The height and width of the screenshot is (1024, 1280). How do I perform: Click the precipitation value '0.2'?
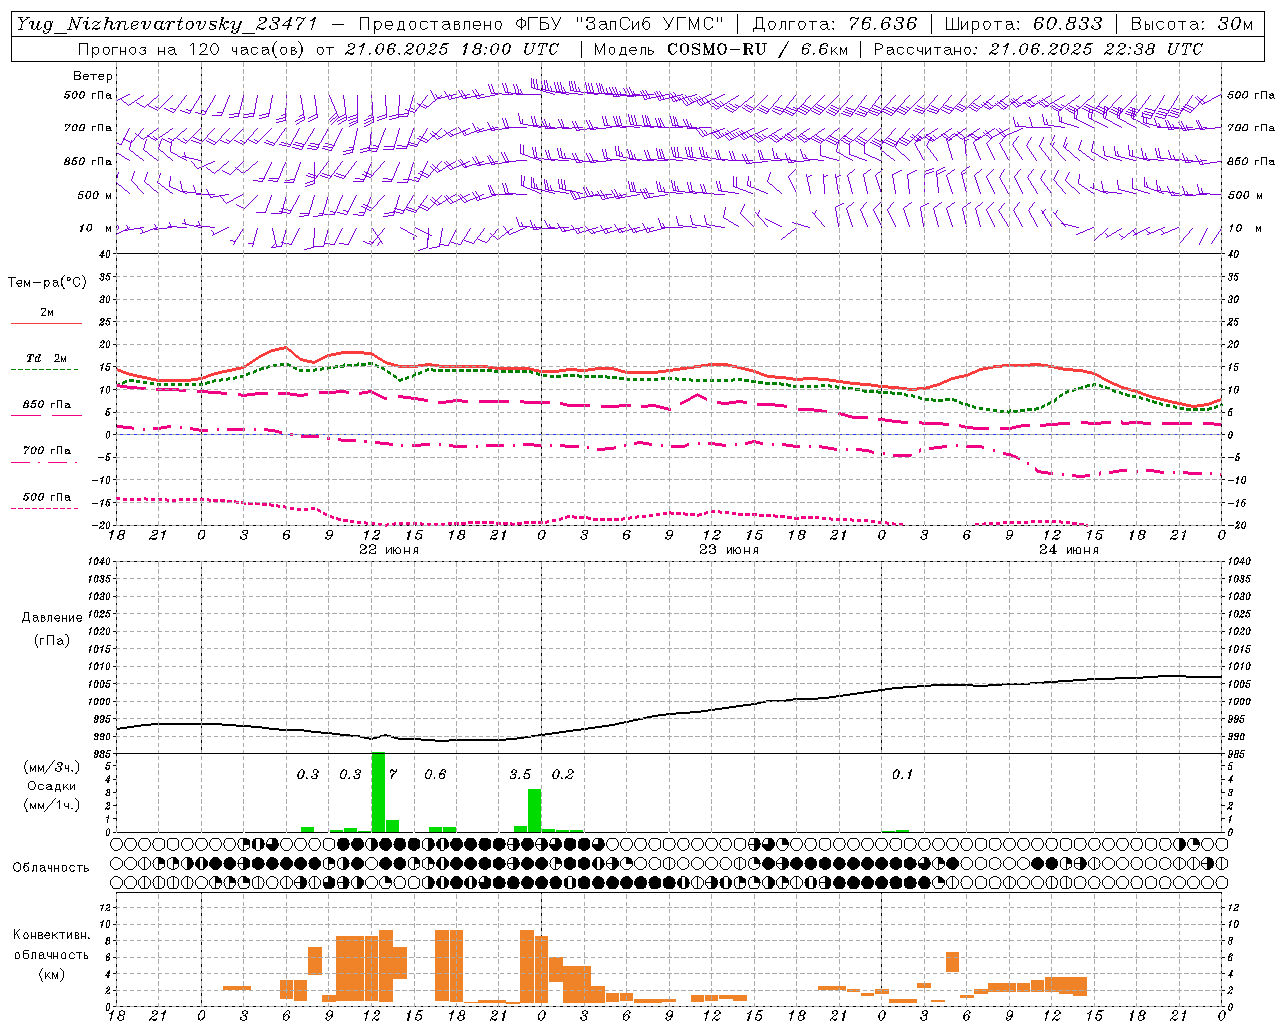coord(563,775)
